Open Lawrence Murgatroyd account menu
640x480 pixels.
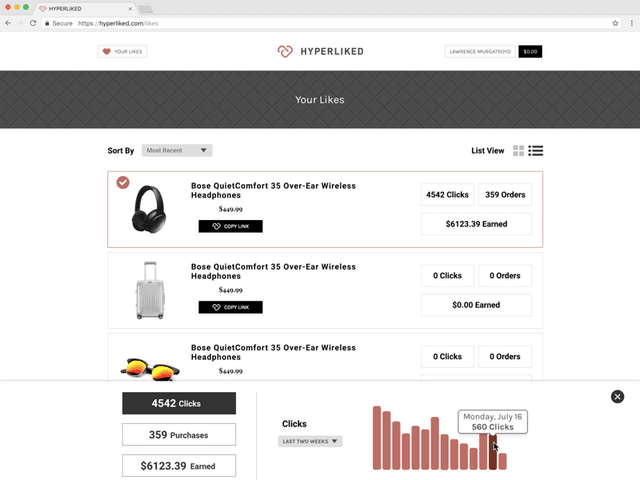coord(479,51)
